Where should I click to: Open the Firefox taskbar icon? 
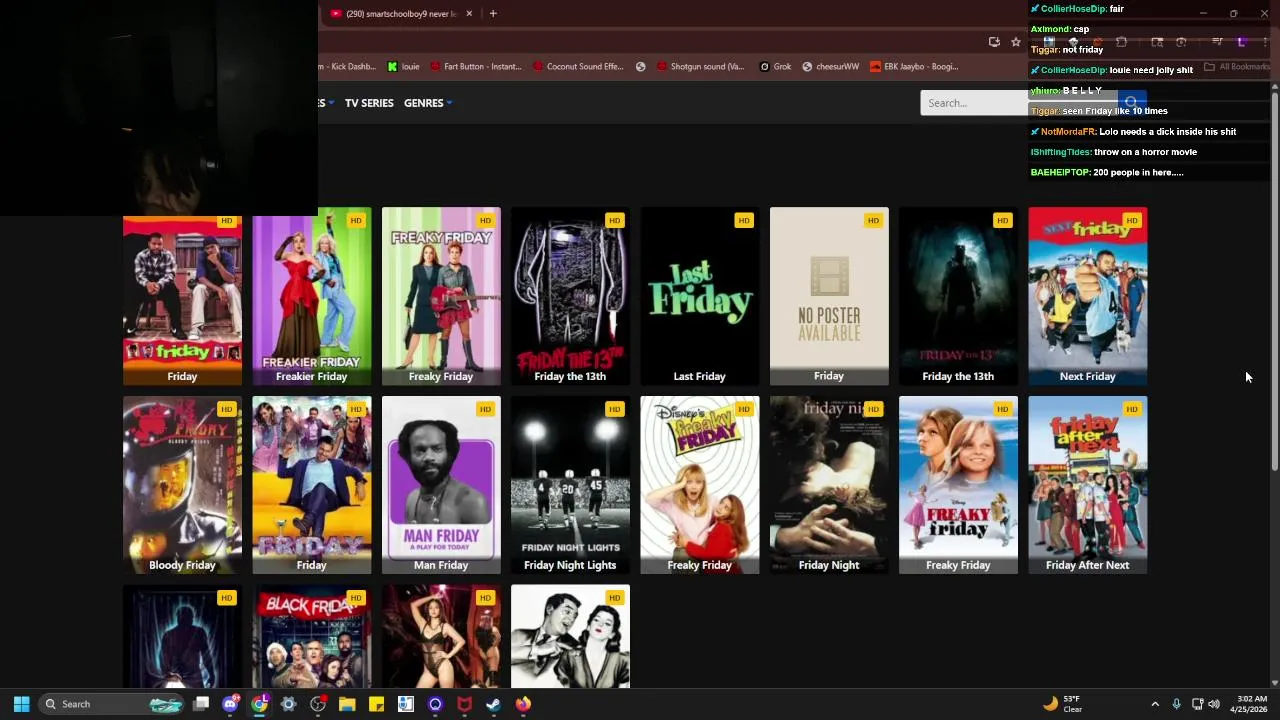(x=523, y=704)
